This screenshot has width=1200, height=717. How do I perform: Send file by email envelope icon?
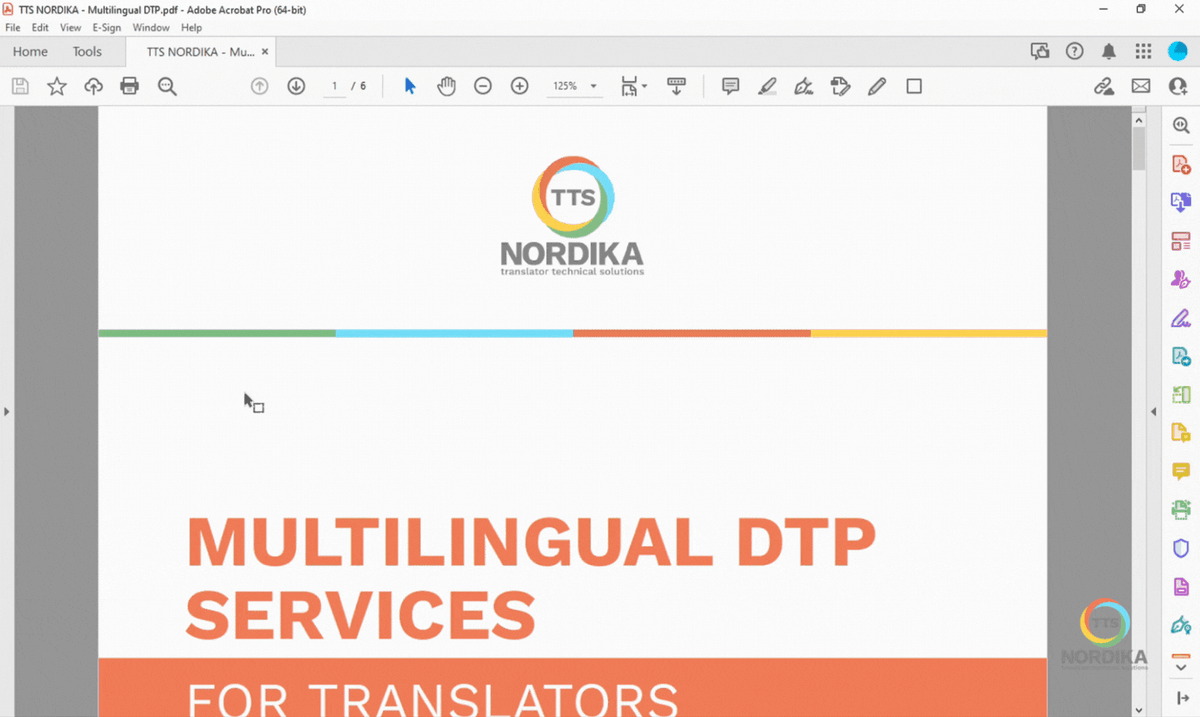[1141, 86]
